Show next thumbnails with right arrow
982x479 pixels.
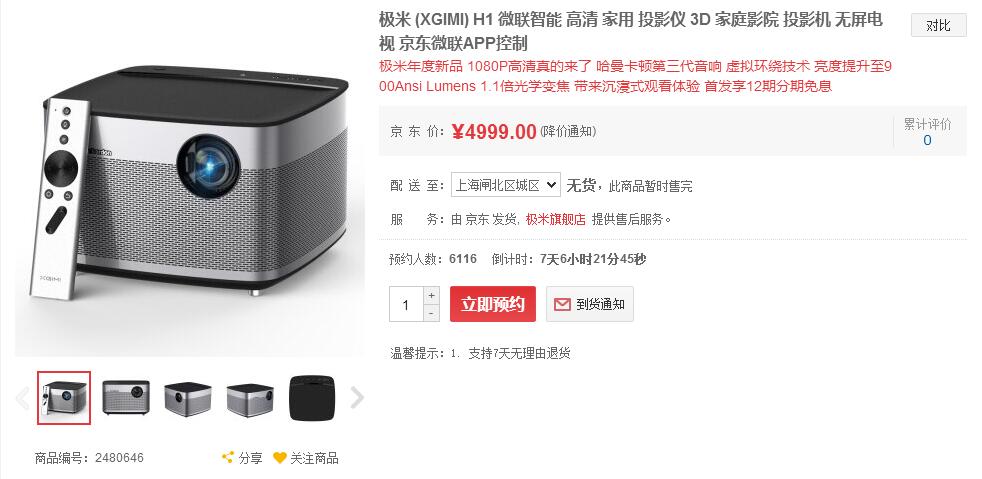[x=357, y=398]
